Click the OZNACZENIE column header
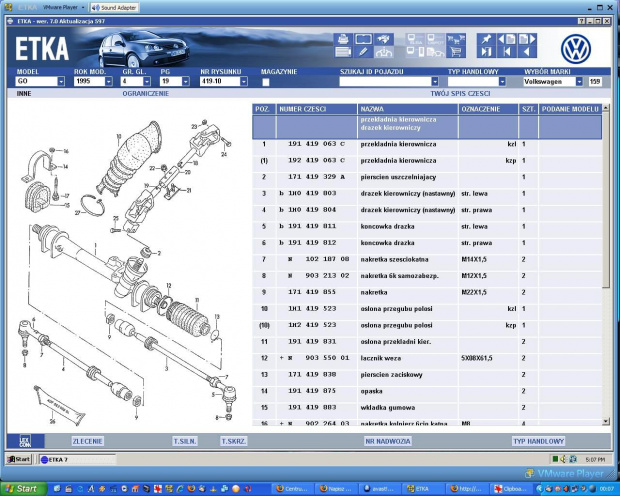The image size is (620, 496). [488, 109]
